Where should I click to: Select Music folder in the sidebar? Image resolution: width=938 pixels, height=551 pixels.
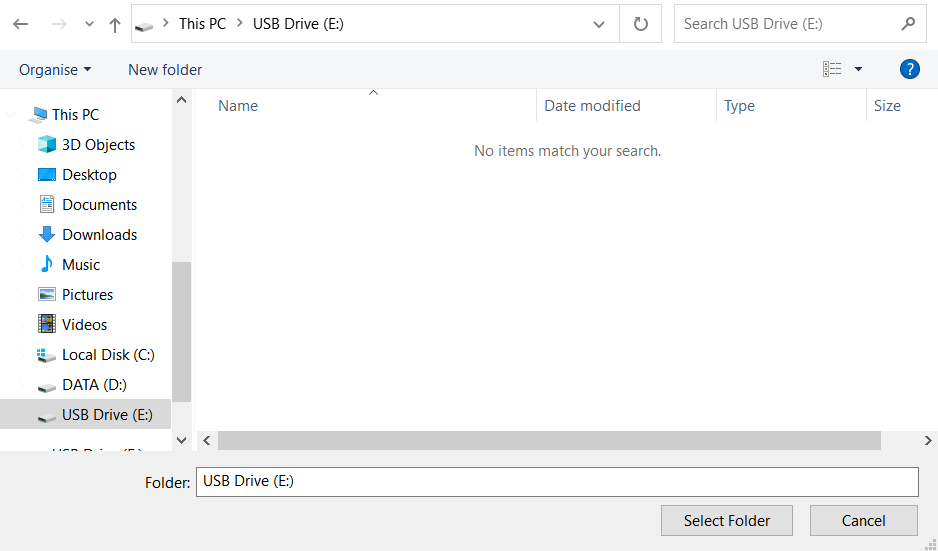click(80, 265)
